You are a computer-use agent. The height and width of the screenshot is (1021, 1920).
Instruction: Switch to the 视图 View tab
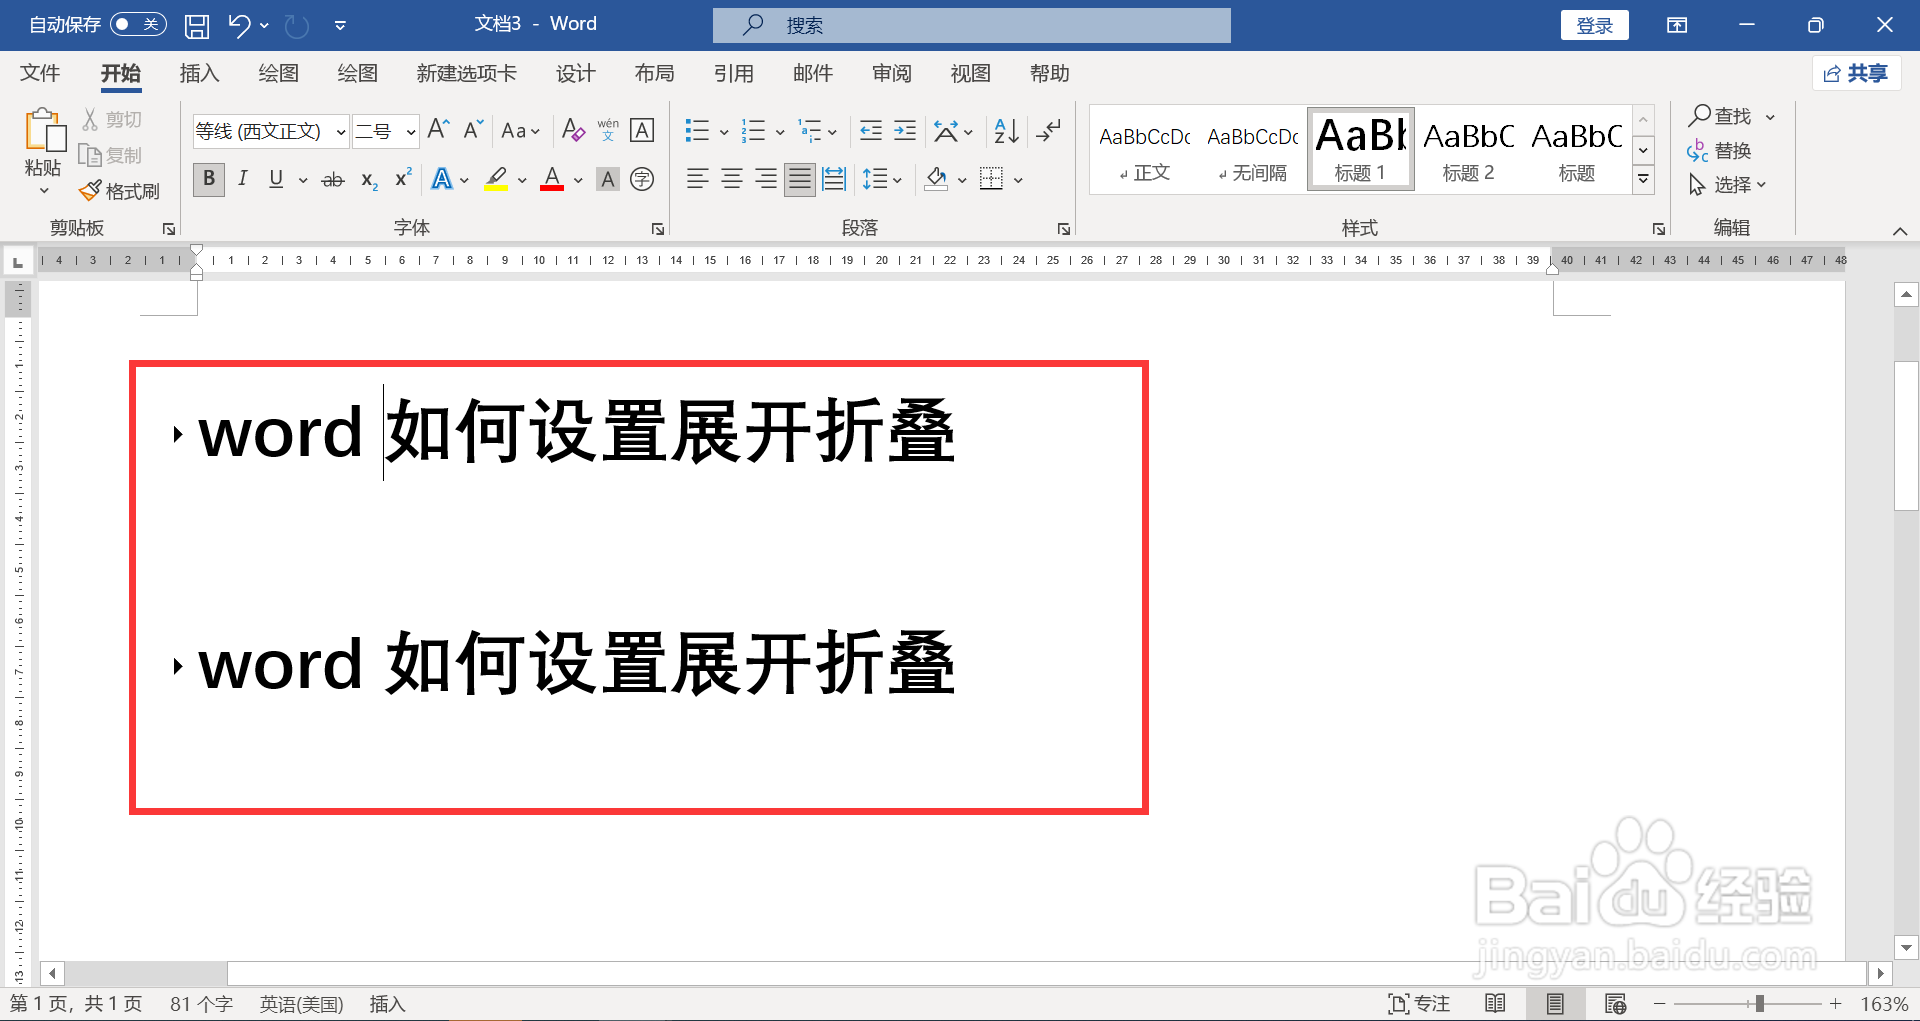[971, 74]
